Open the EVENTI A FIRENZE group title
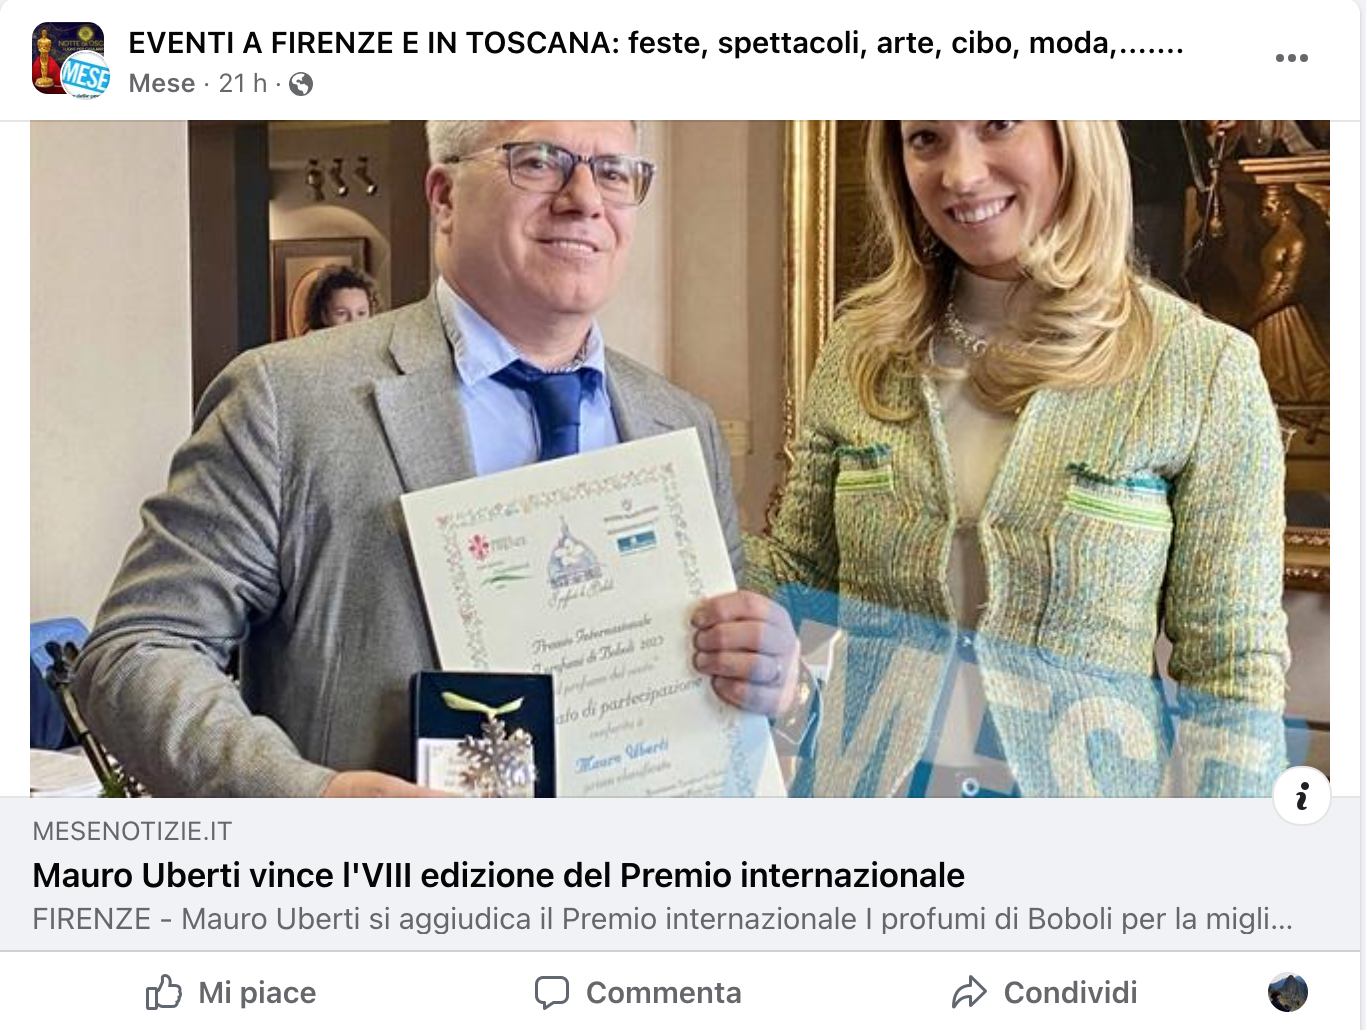Image resolution: width=1366 pixels, height=1030 pixels. [656, 43]
